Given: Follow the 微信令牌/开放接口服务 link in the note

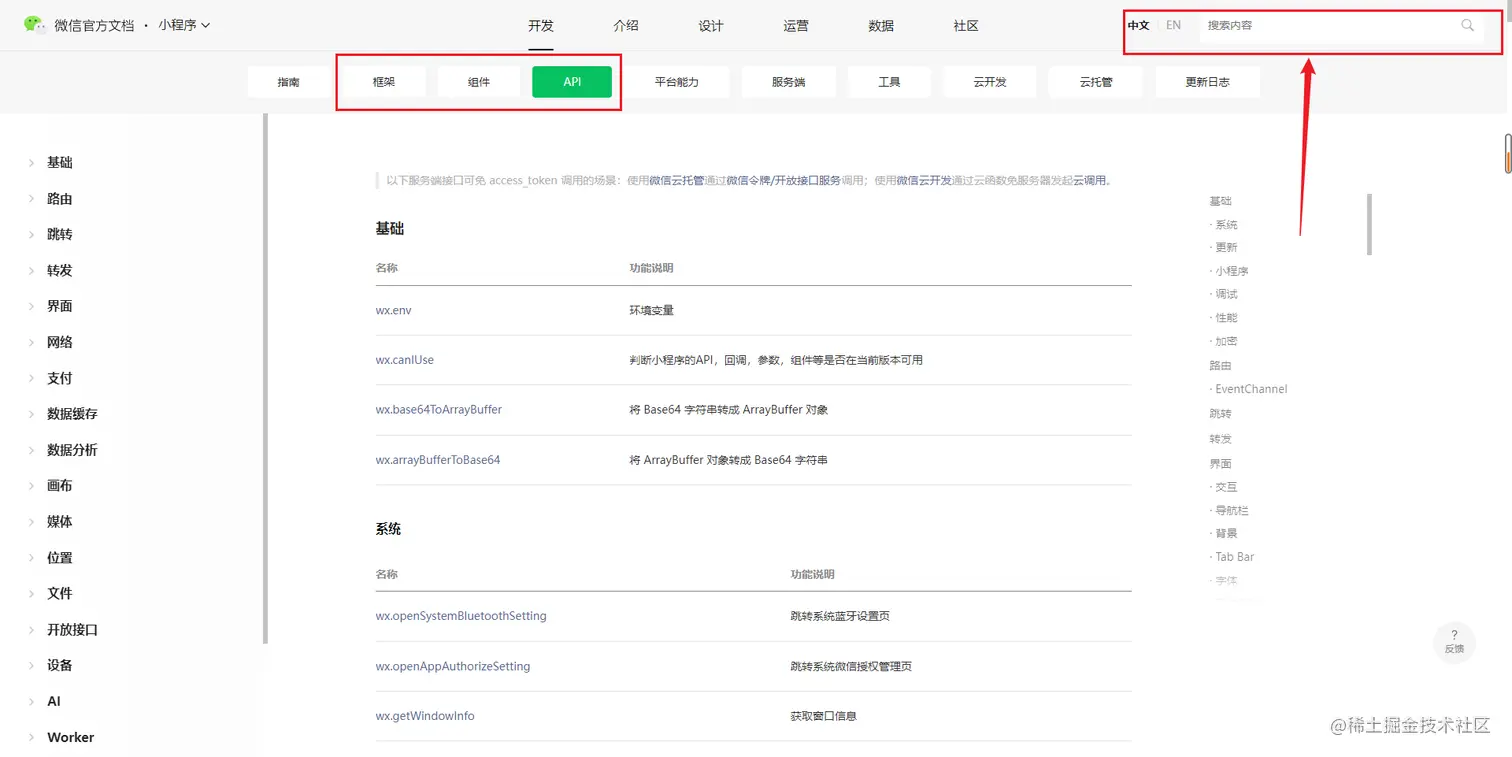Looking at the screenshot, I should [x=783, y=181].
